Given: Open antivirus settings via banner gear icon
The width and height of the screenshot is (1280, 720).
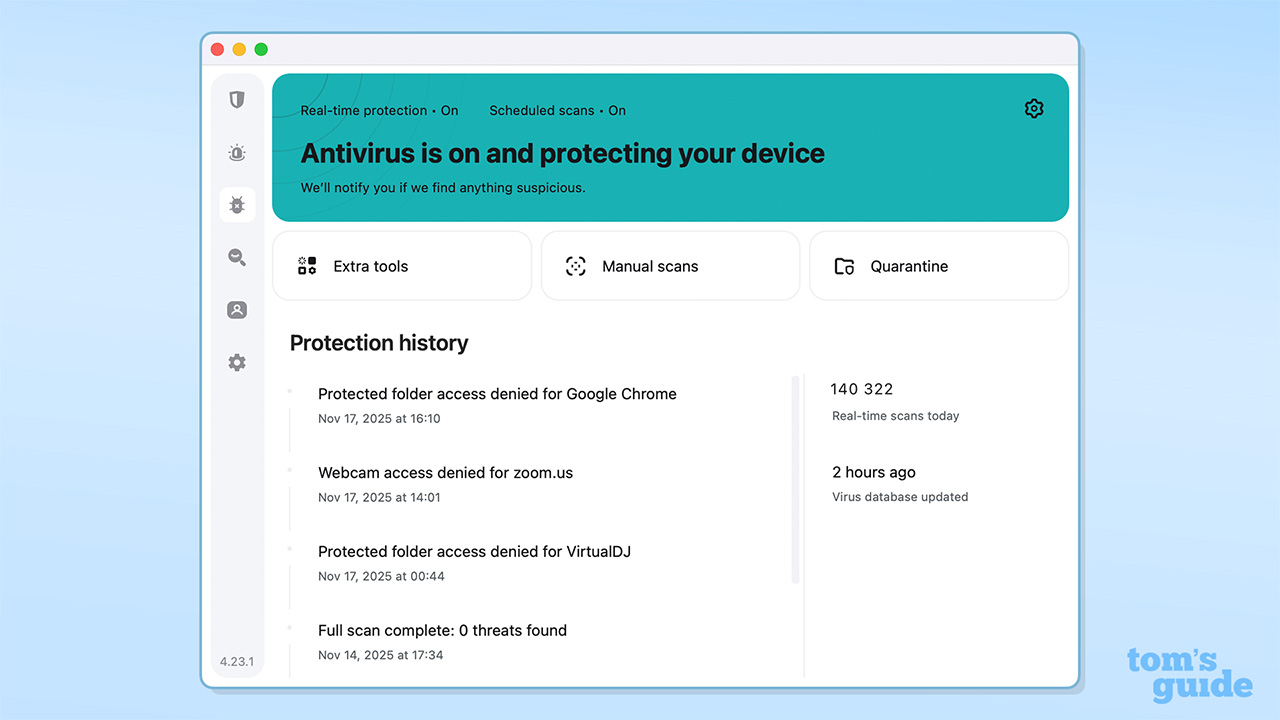Looking at the screenshot, I should click(x=1034, y=108).
